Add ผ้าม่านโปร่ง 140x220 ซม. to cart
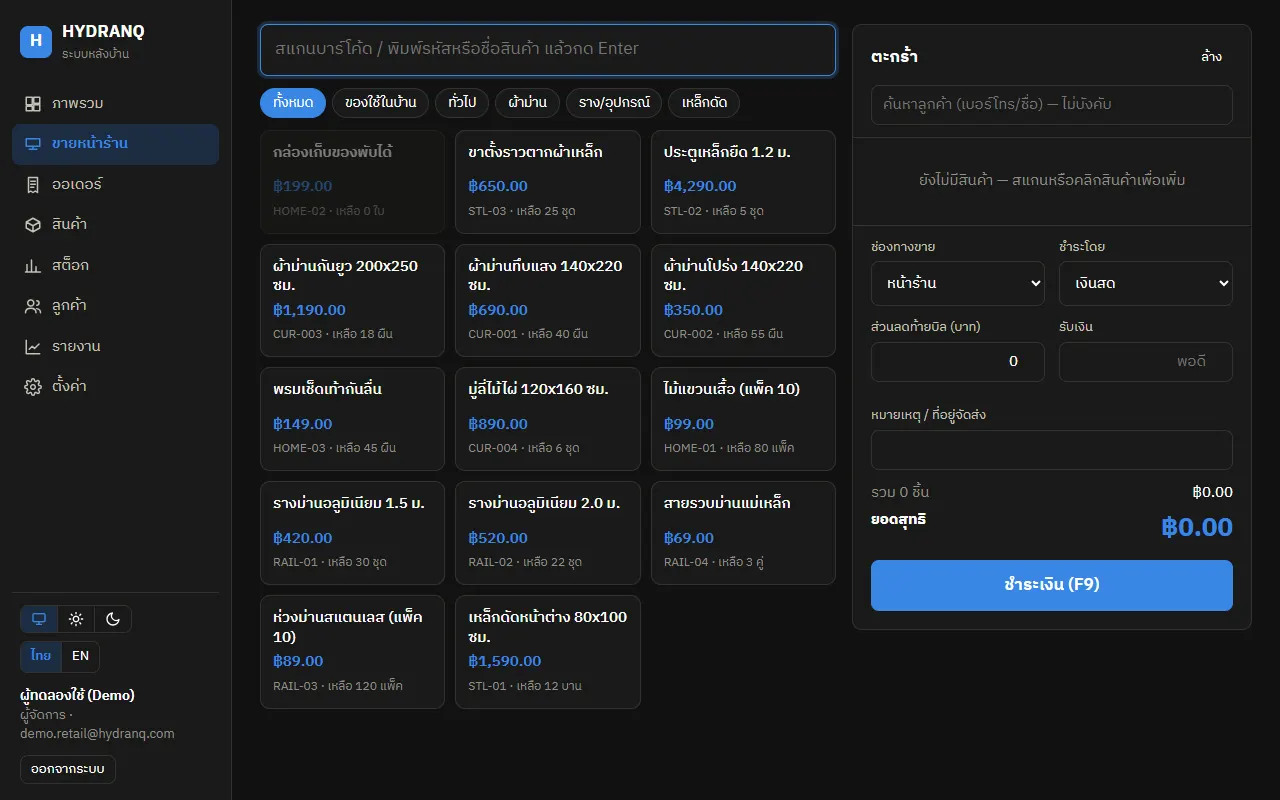The height and width of the screenshot is (800, 1280). click(x=743, y=301)
